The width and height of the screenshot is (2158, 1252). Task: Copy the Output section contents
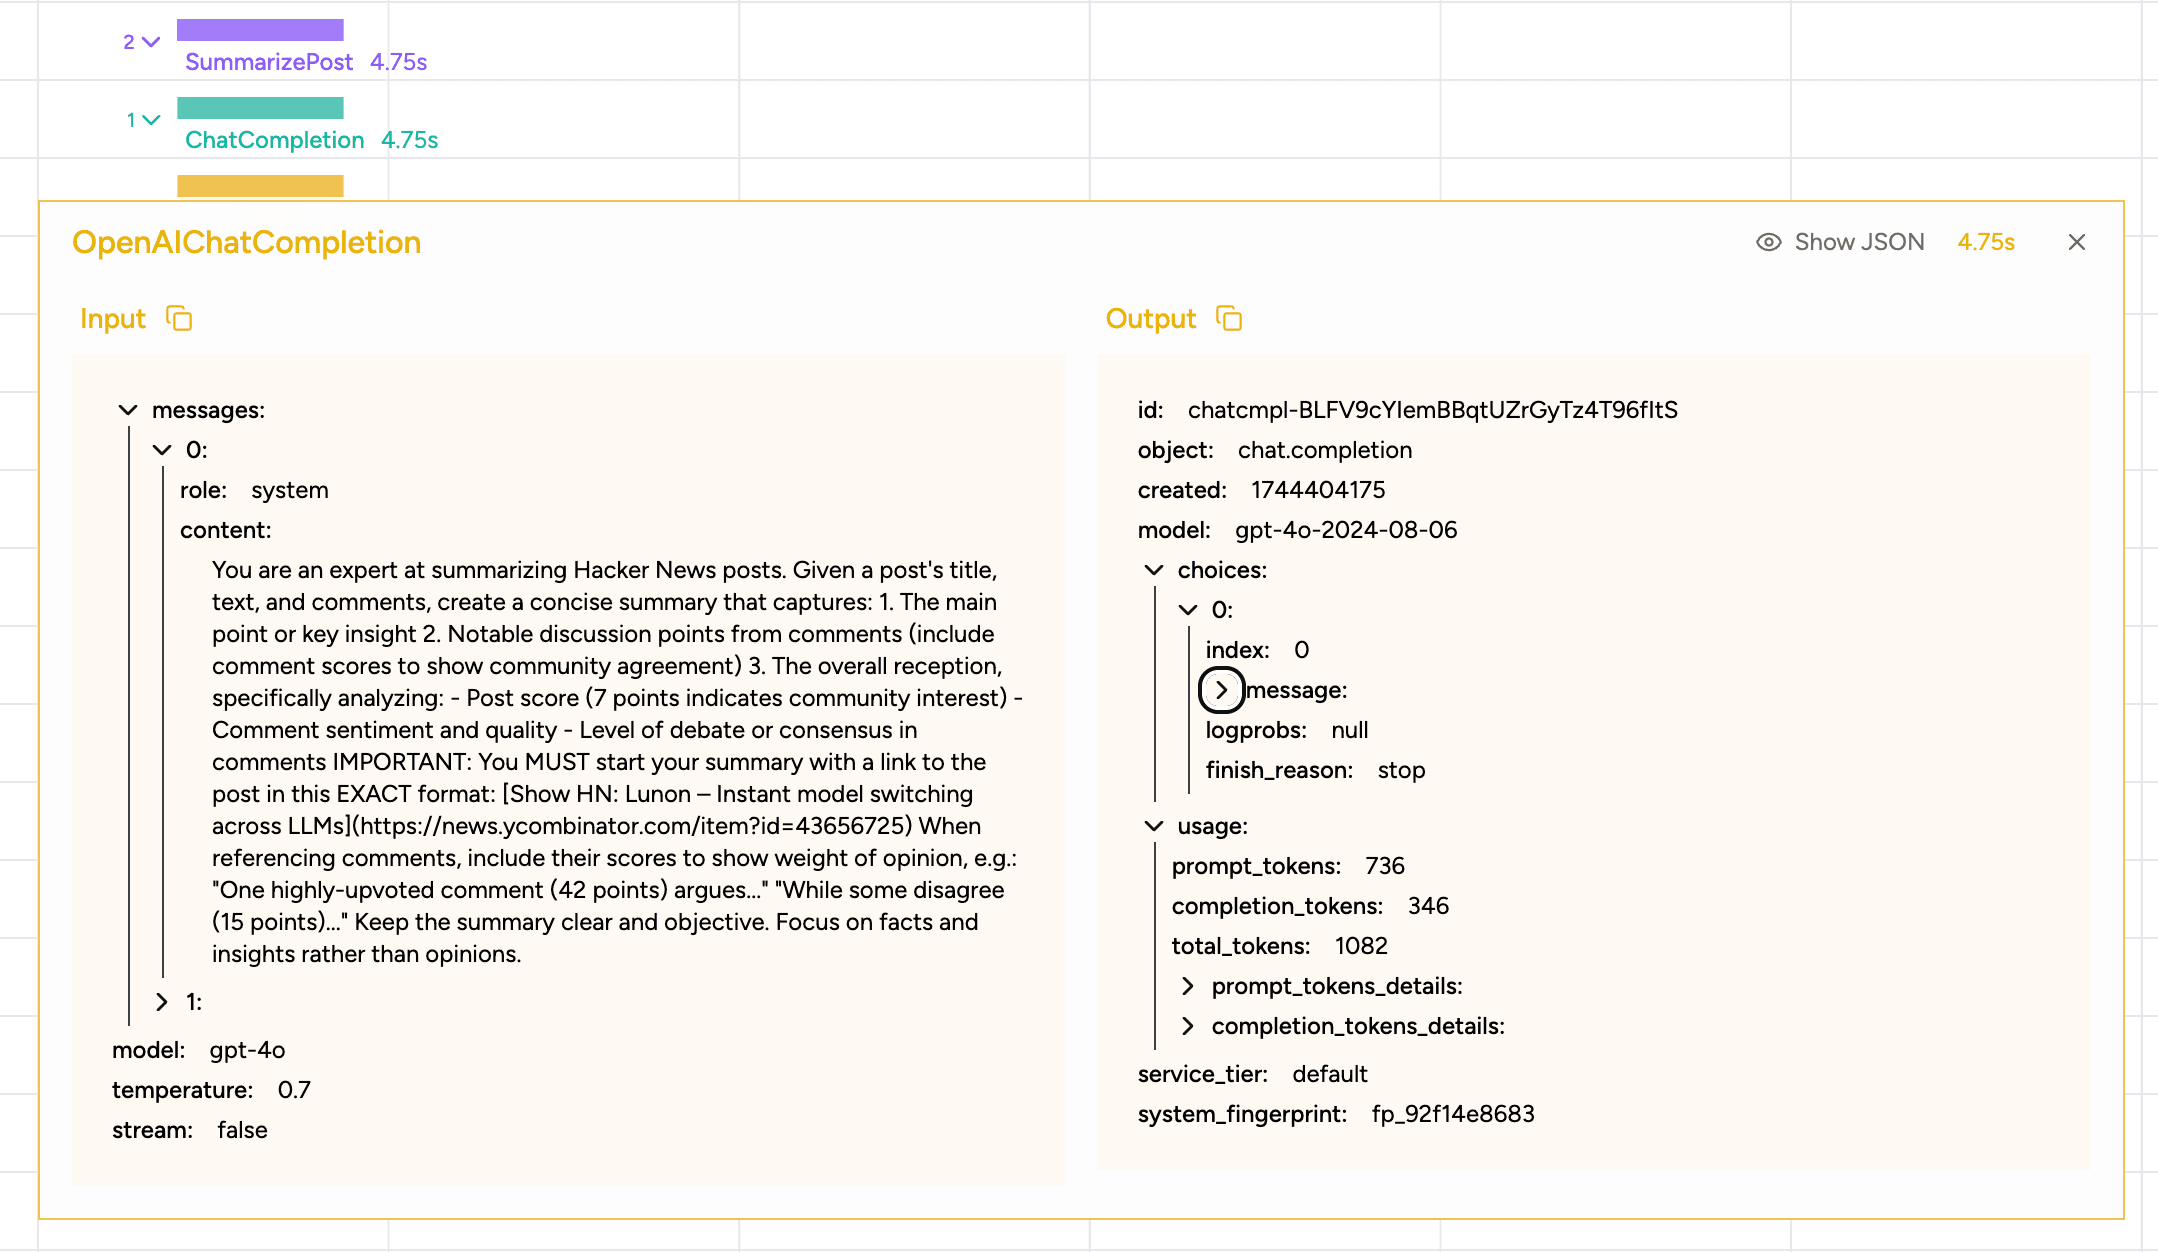pos(1229,319)
